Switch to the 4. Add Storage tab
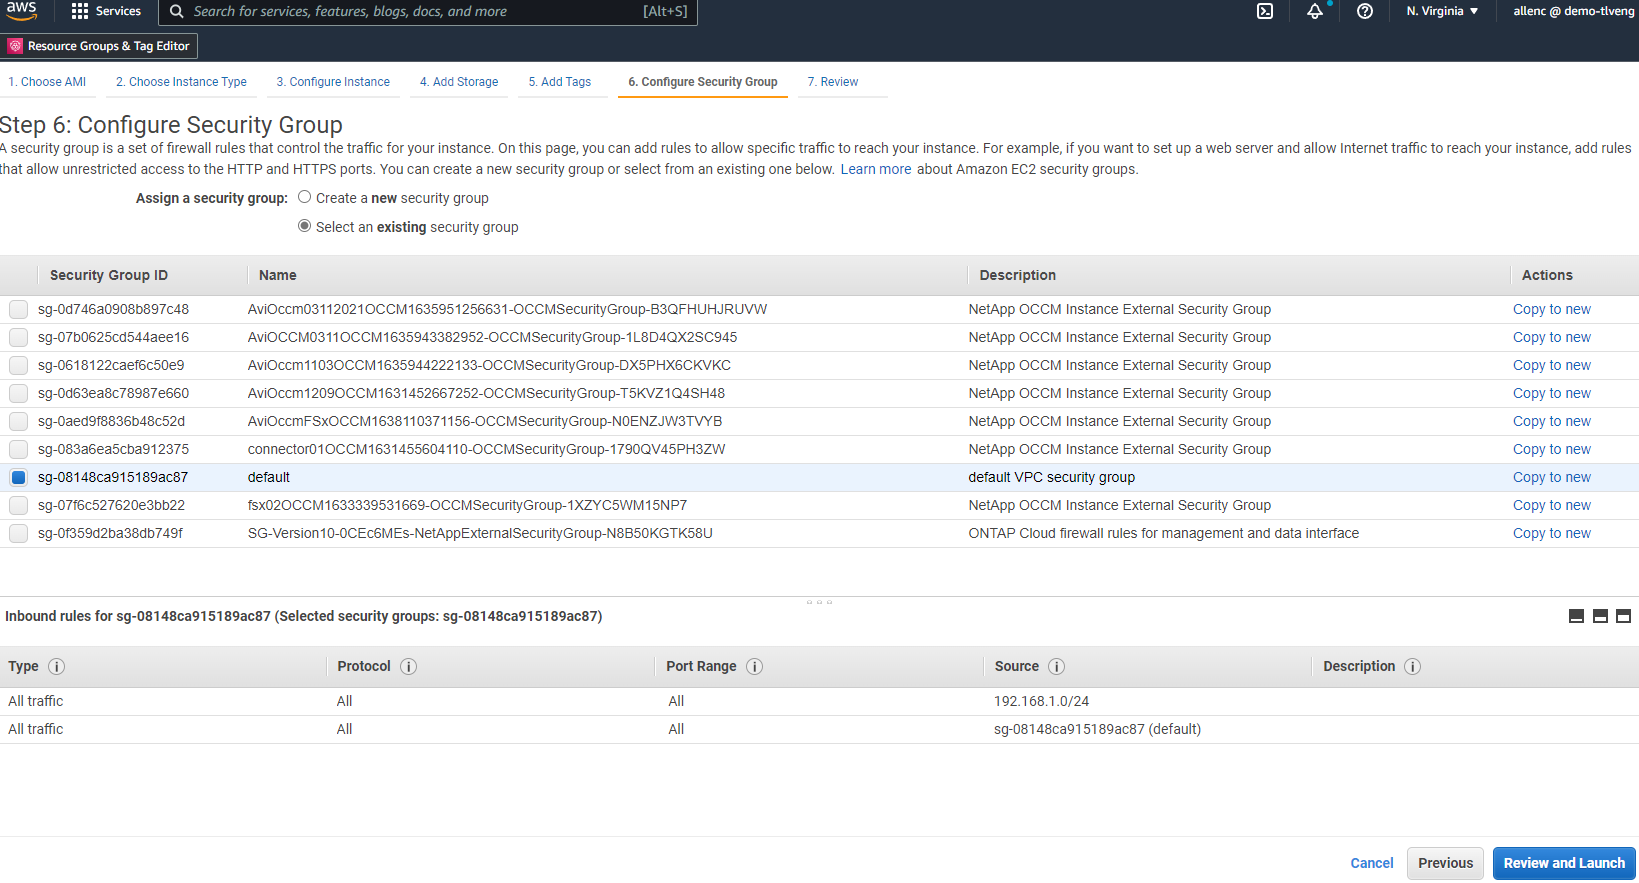The height and width of the screenshot is (883, 1639). 459,82
